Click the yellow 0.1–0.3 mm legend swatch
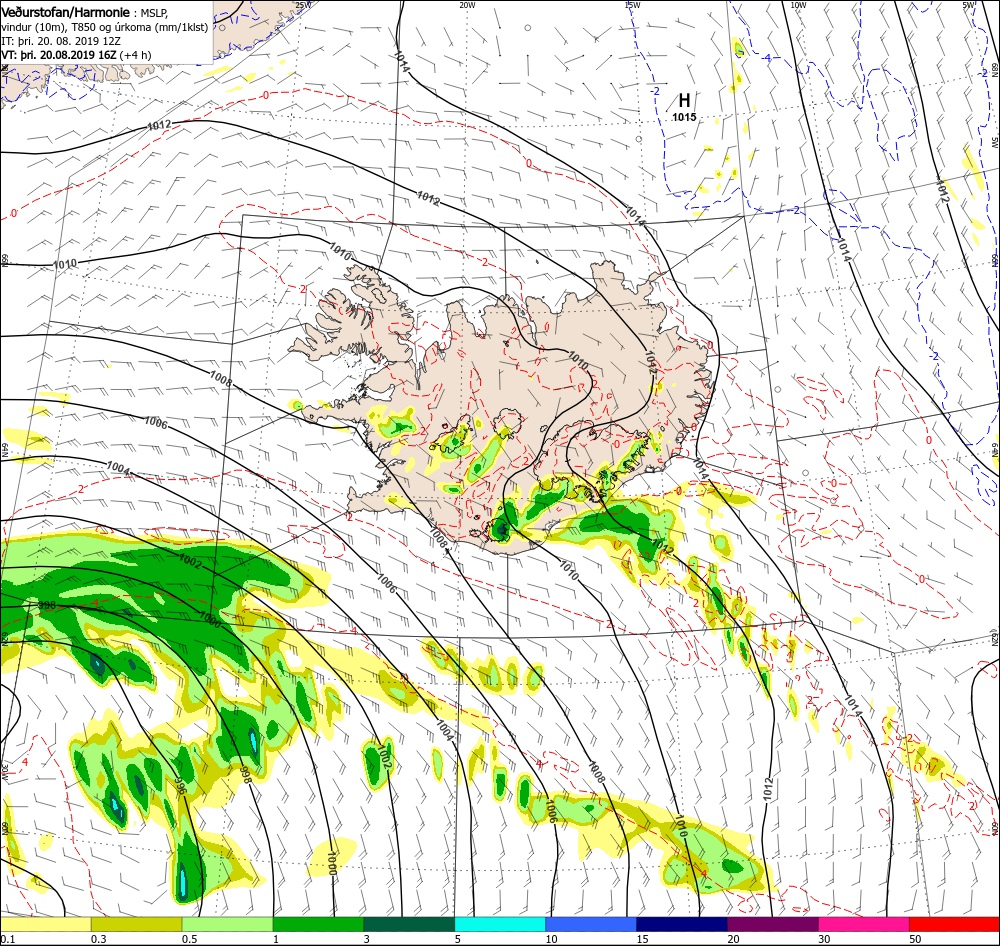This screenshot has width=1000, height=946. coord(46,924)
